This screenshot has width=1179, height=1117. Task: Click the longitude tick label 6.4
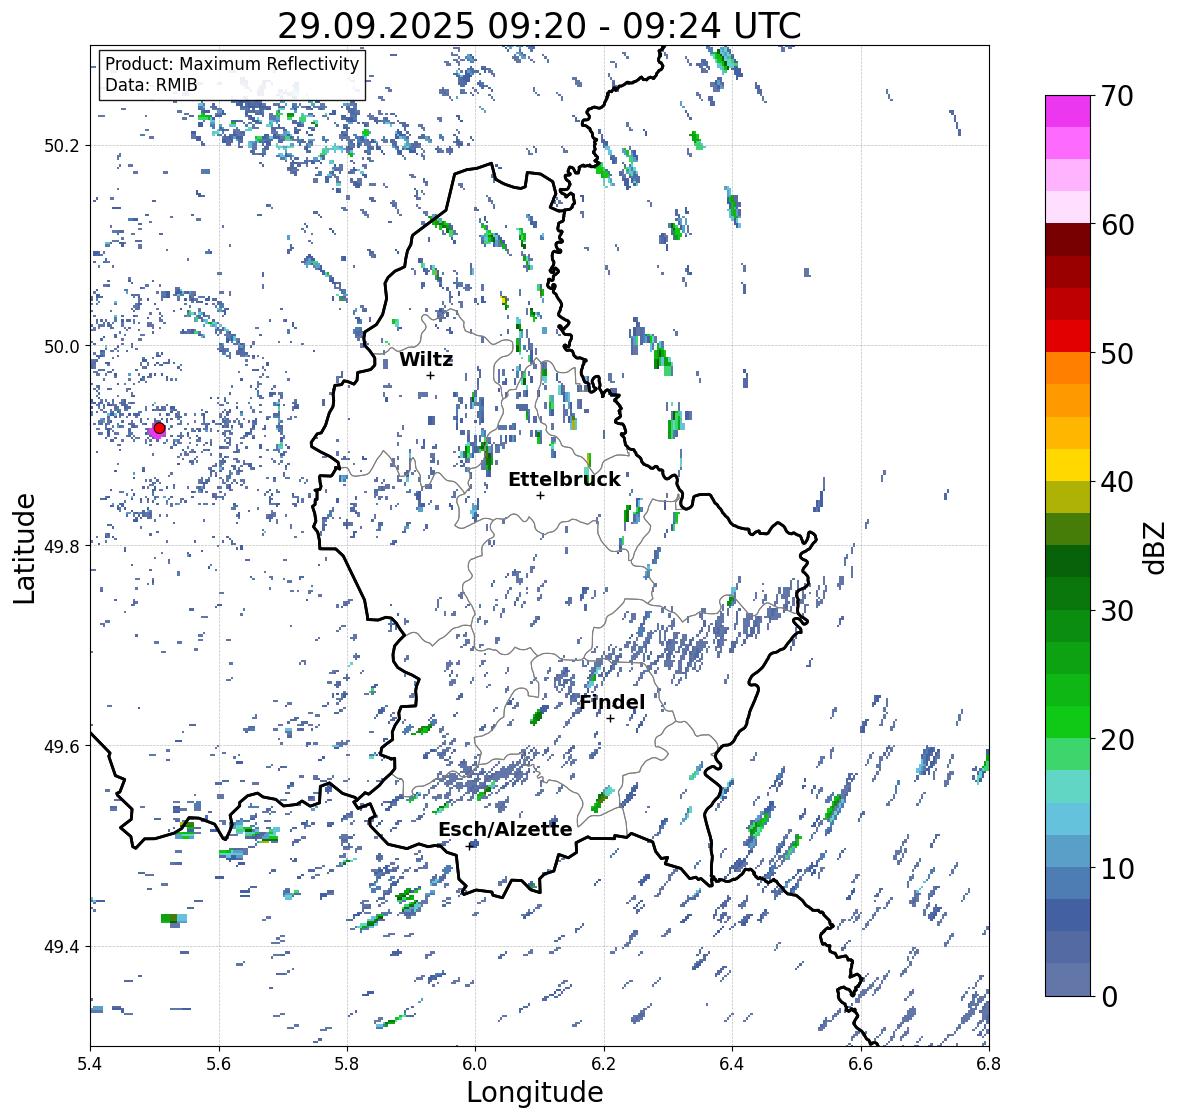tap(732, 1064)
